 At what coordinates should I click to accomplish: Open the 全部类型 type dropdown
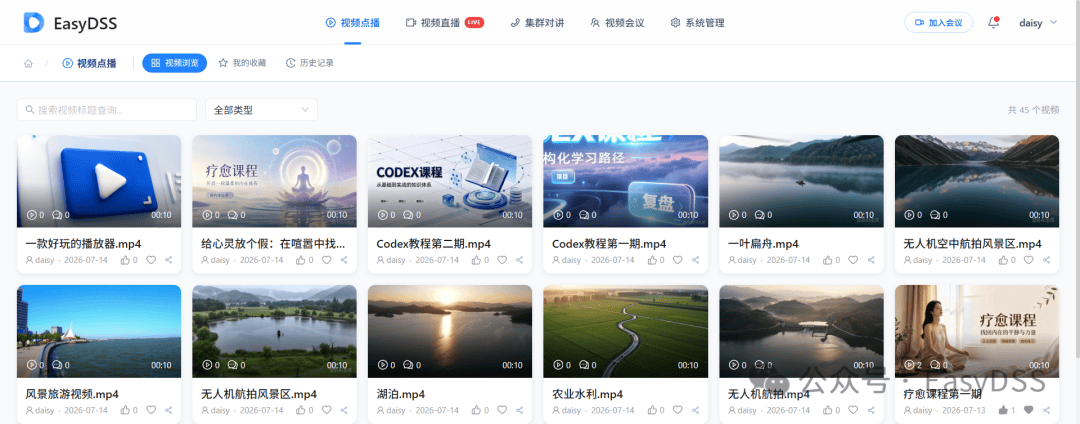[x=261, y=109]
